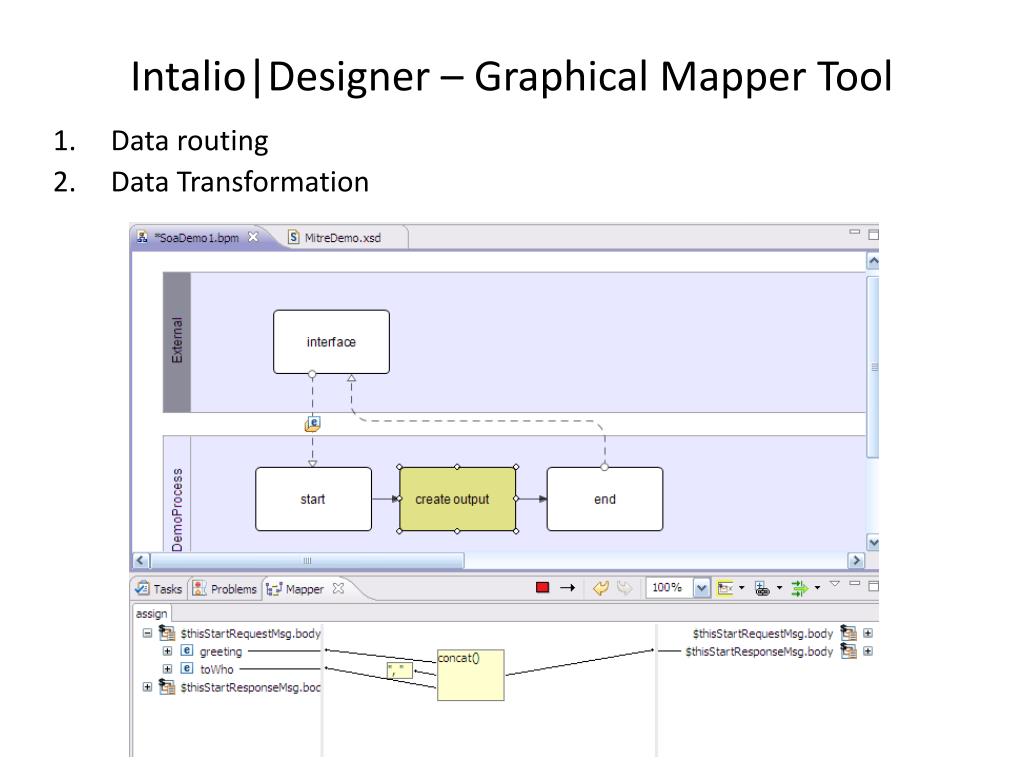
Task: Select the end task box
Action: [x=605, y=499]
